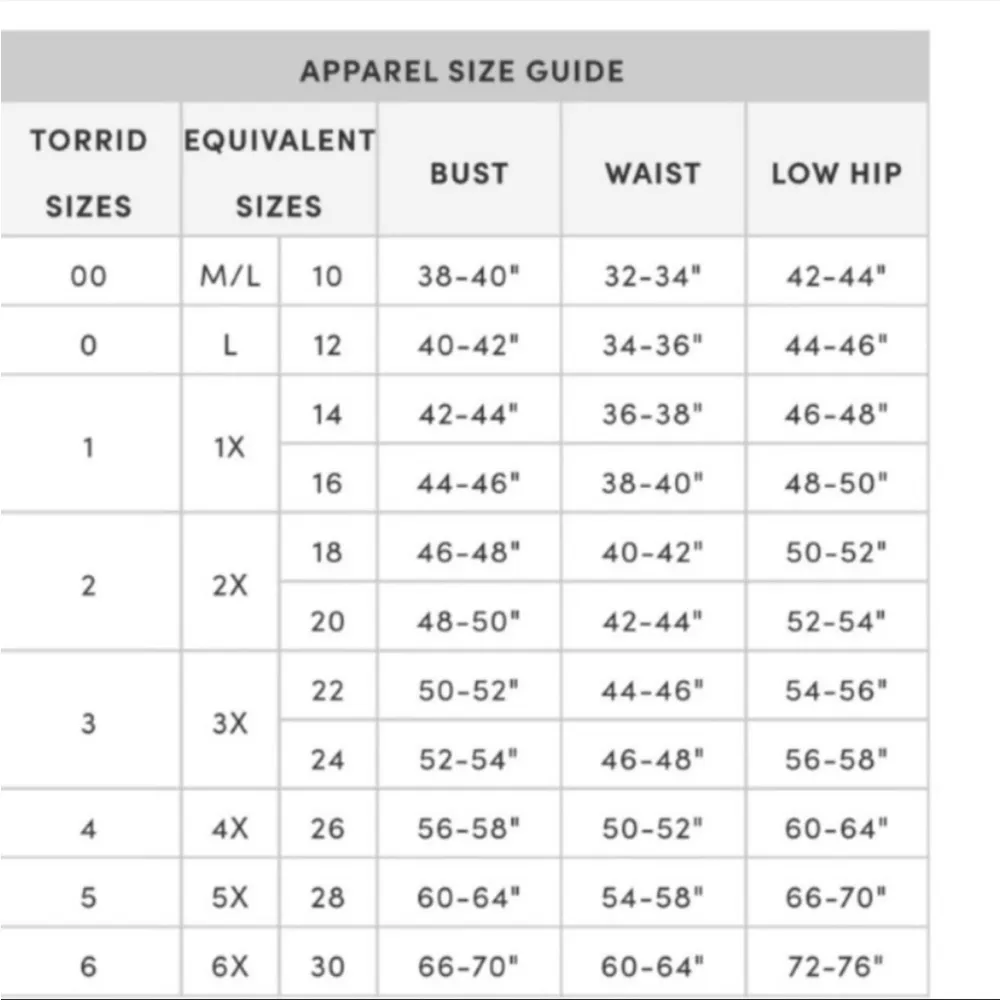Select the 3X equivalent size cell
Viewport: 1000px width, 1000px height.
coord(230,723)
